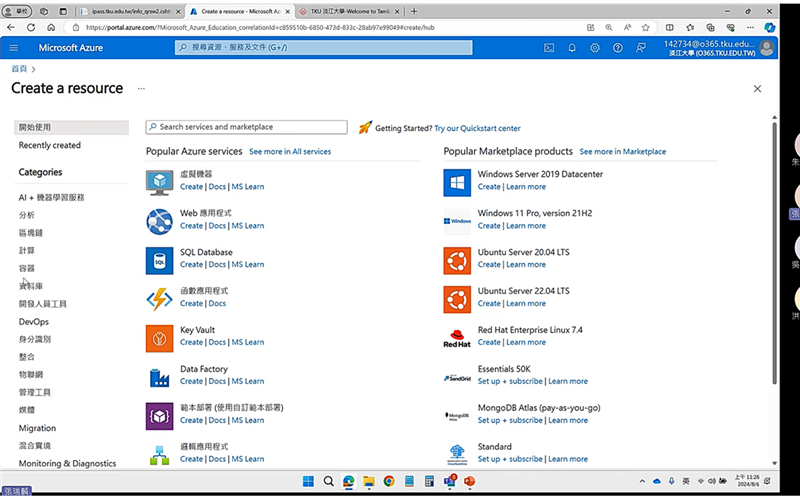Open Cloud Shell from the top bar
Screen dimensions: 800x499
pos(549,47)
